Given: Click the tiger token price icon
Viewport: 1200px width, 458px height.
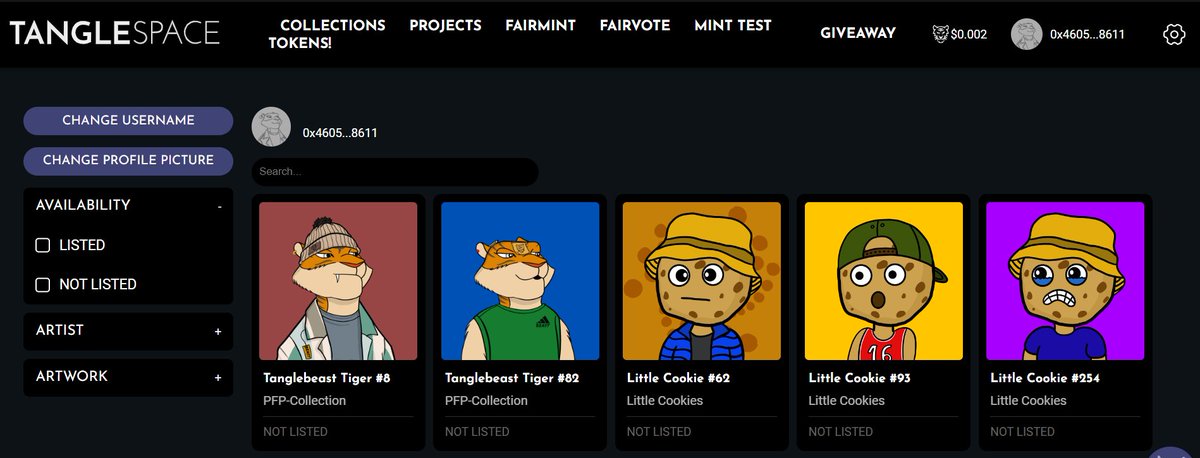Looking at the screenshot, I should point(940,34).
